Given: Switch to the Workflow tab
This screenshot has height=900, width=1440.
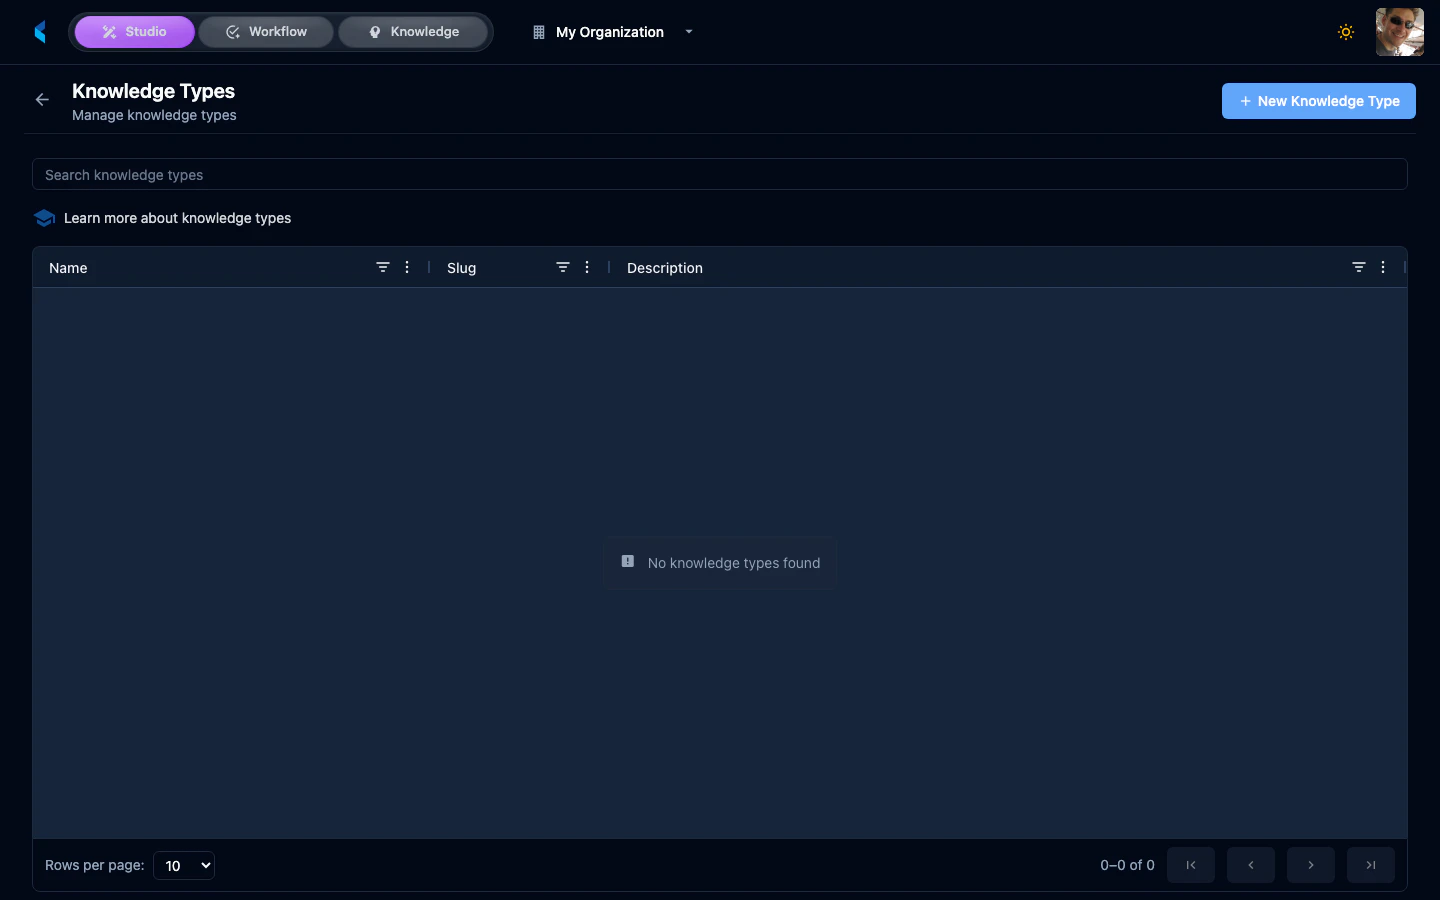Looking at the screenshot, I should [x=265, y=31].
